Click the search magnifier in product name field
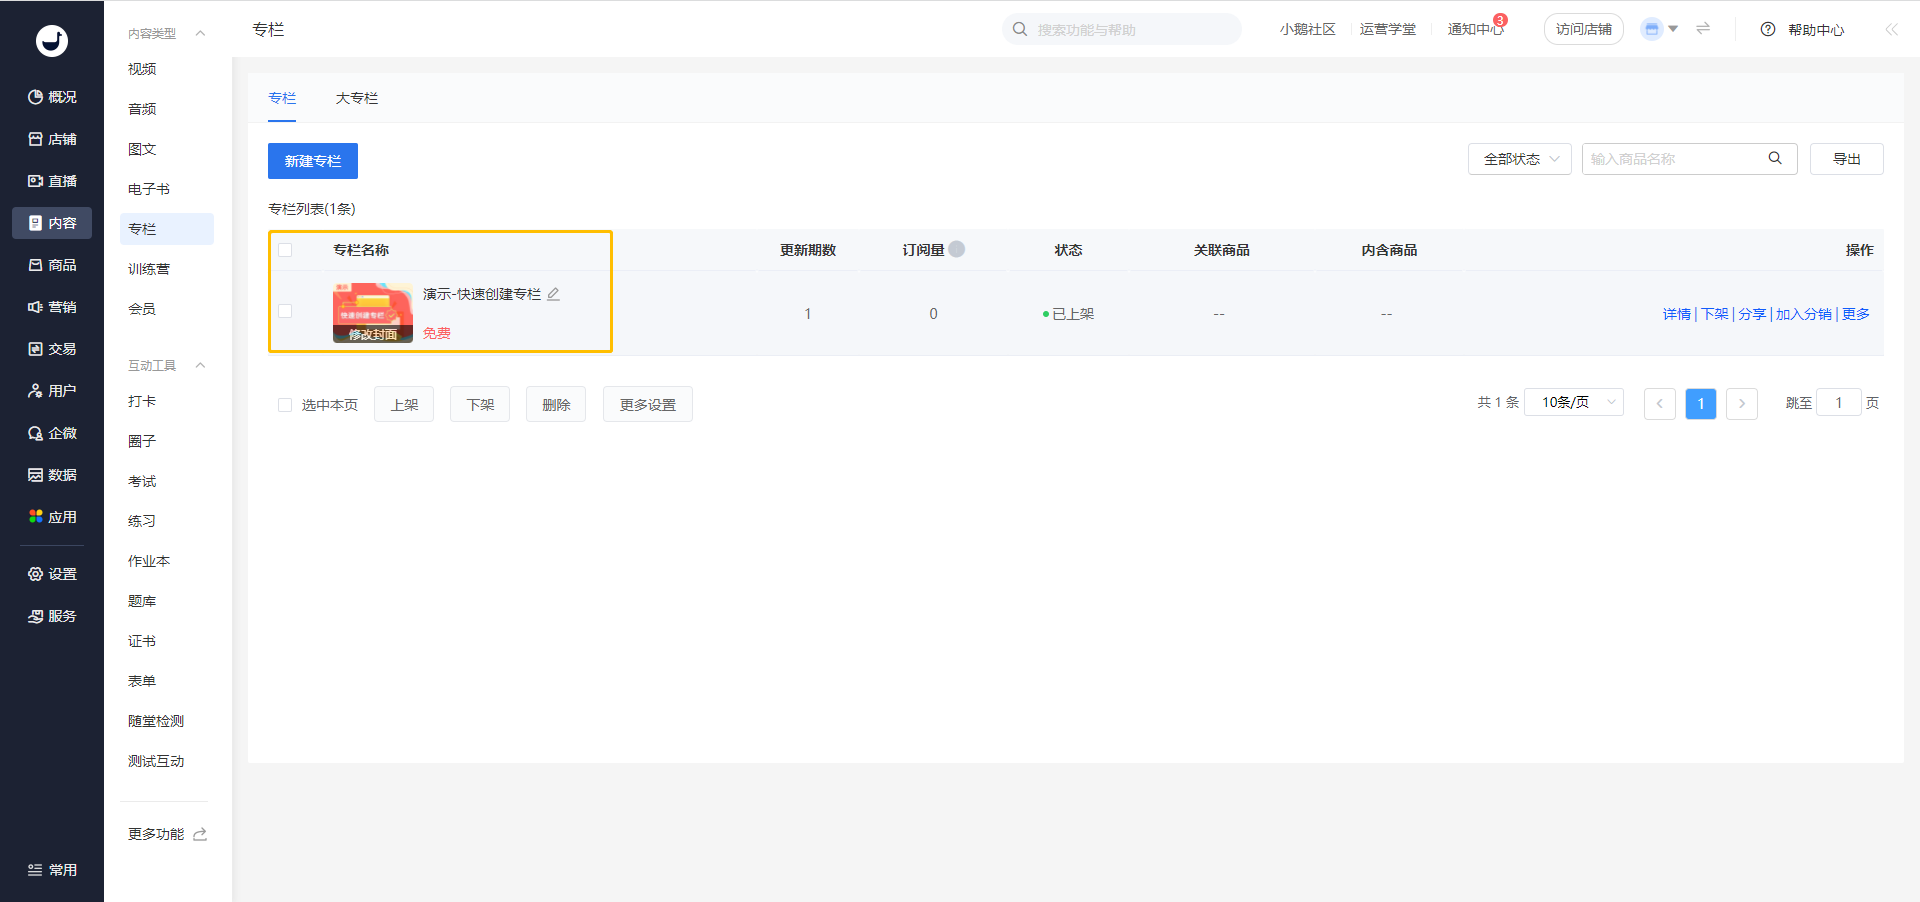The image size is (1920, 902). click(1775, 158)
